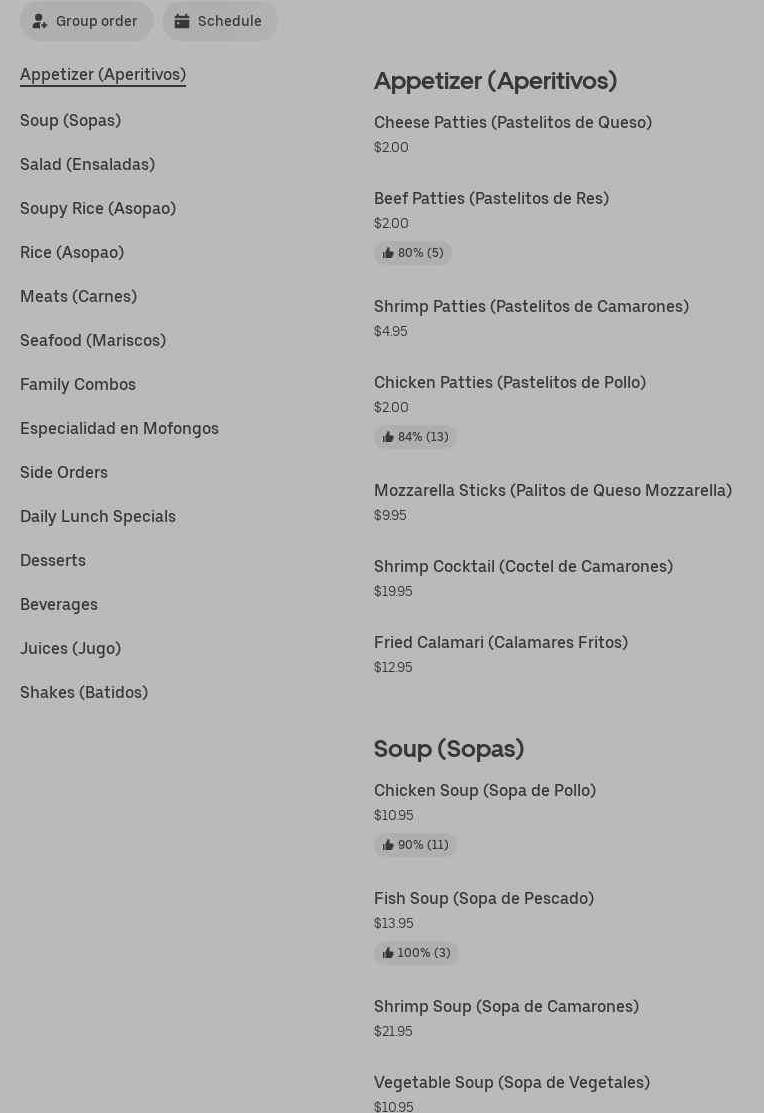
Task: Navigate to Family Combos section
Action: [x=78, y=384]
